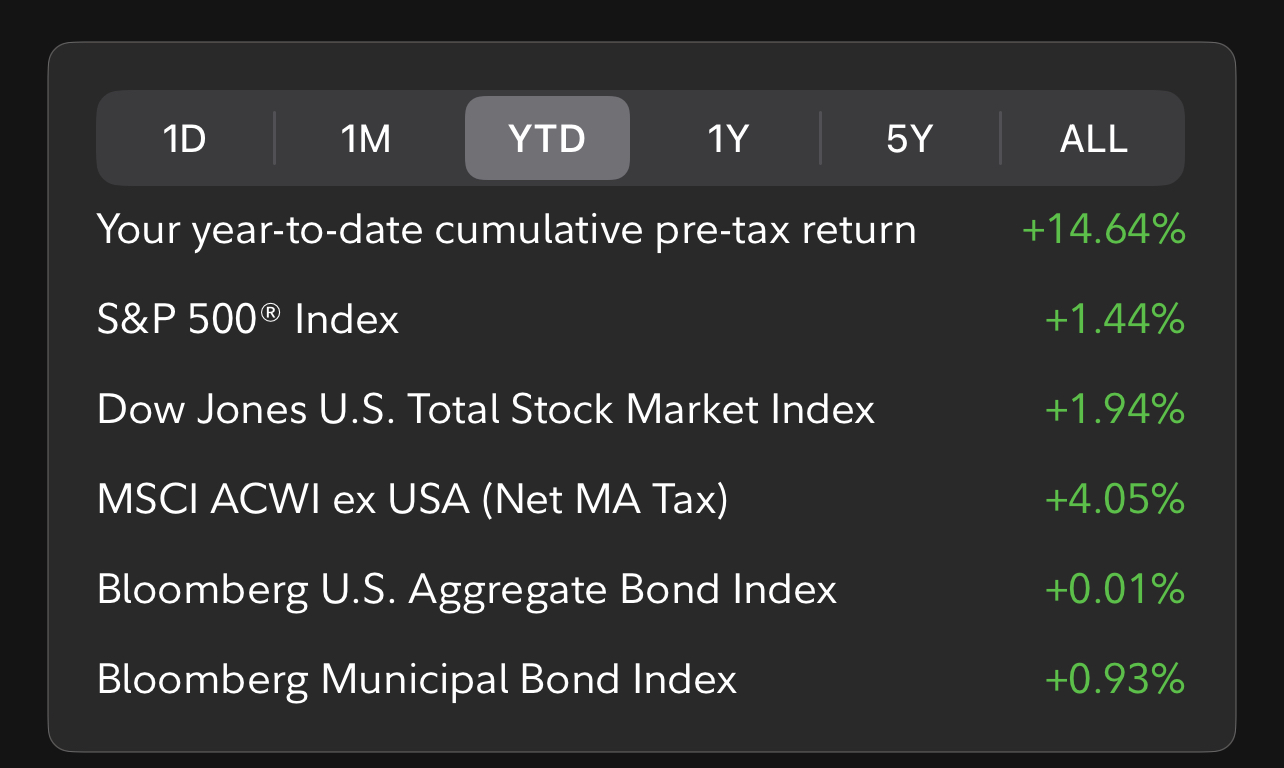Screen dimensions: 1284x768
Task: Open the S&P 500 Index row
Action: click(248, 320)
